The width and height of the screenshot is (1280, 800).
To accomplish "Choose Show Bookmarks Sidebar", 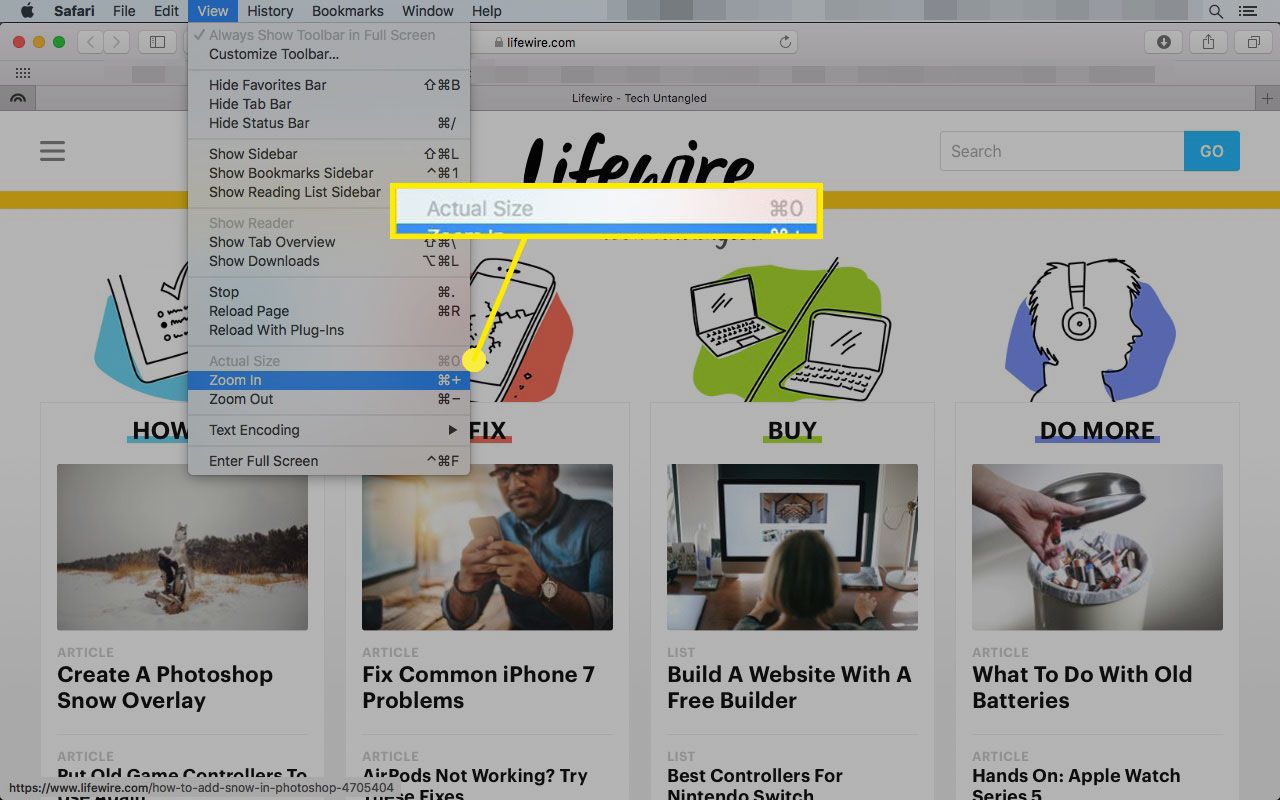I will (x=329, y=173).
